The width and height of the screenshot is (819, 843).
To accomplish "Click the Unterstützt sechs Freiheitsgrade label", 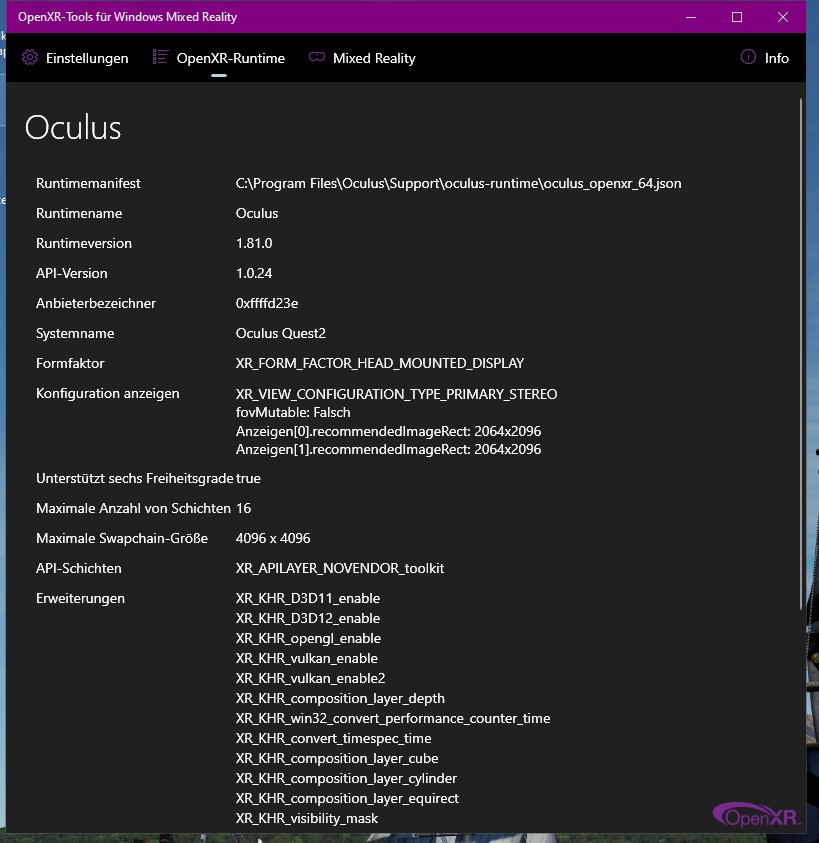I will click(134, 478).
